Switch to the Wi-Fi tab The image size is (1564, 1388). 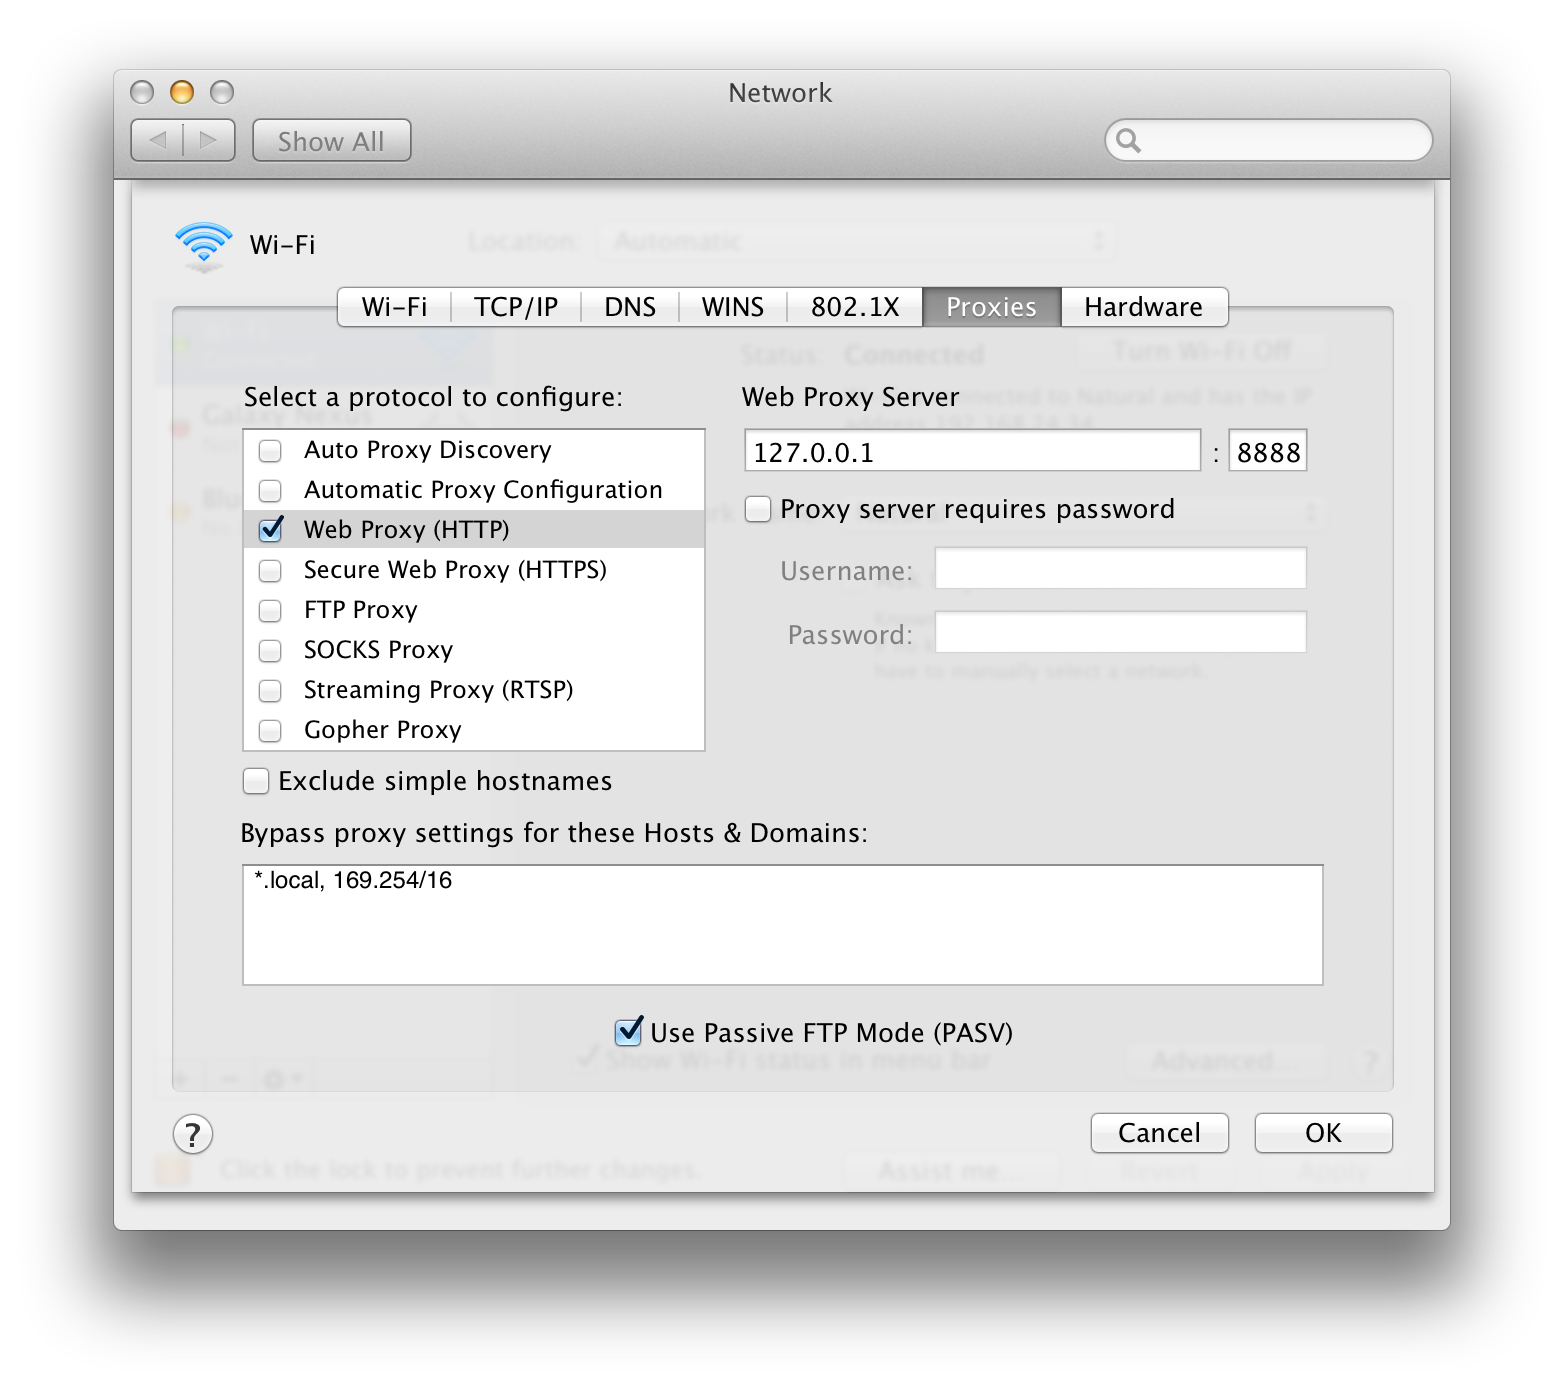tap(394, 307)
